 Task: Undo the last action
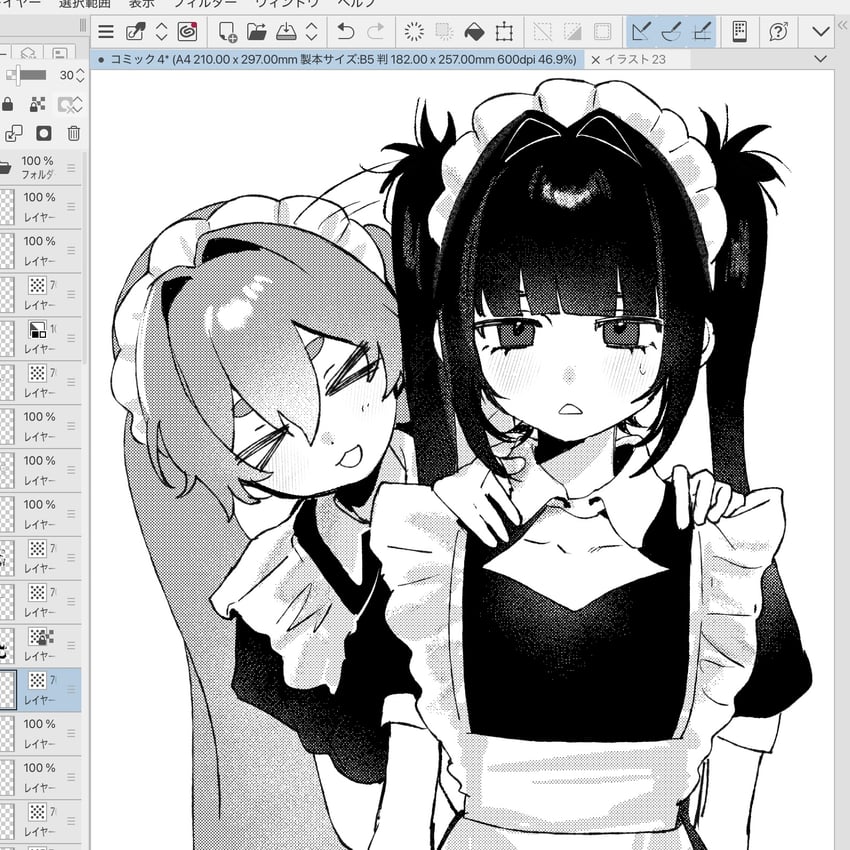345,31
